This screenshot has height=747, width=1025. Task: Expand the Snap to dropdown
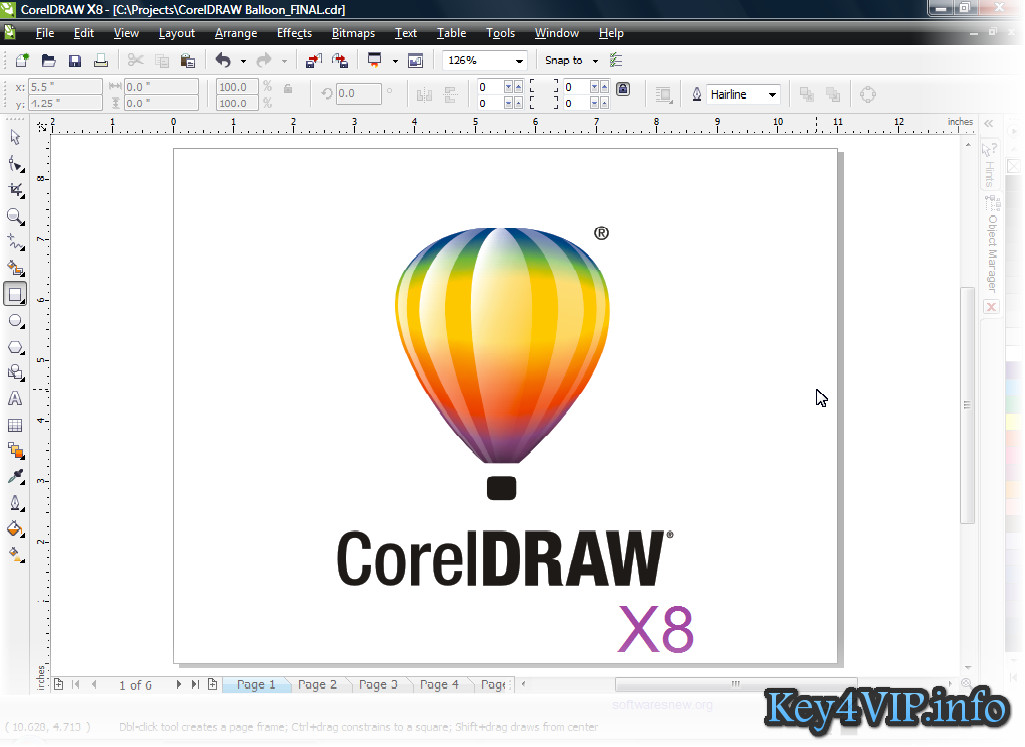[x=595, y=61]
